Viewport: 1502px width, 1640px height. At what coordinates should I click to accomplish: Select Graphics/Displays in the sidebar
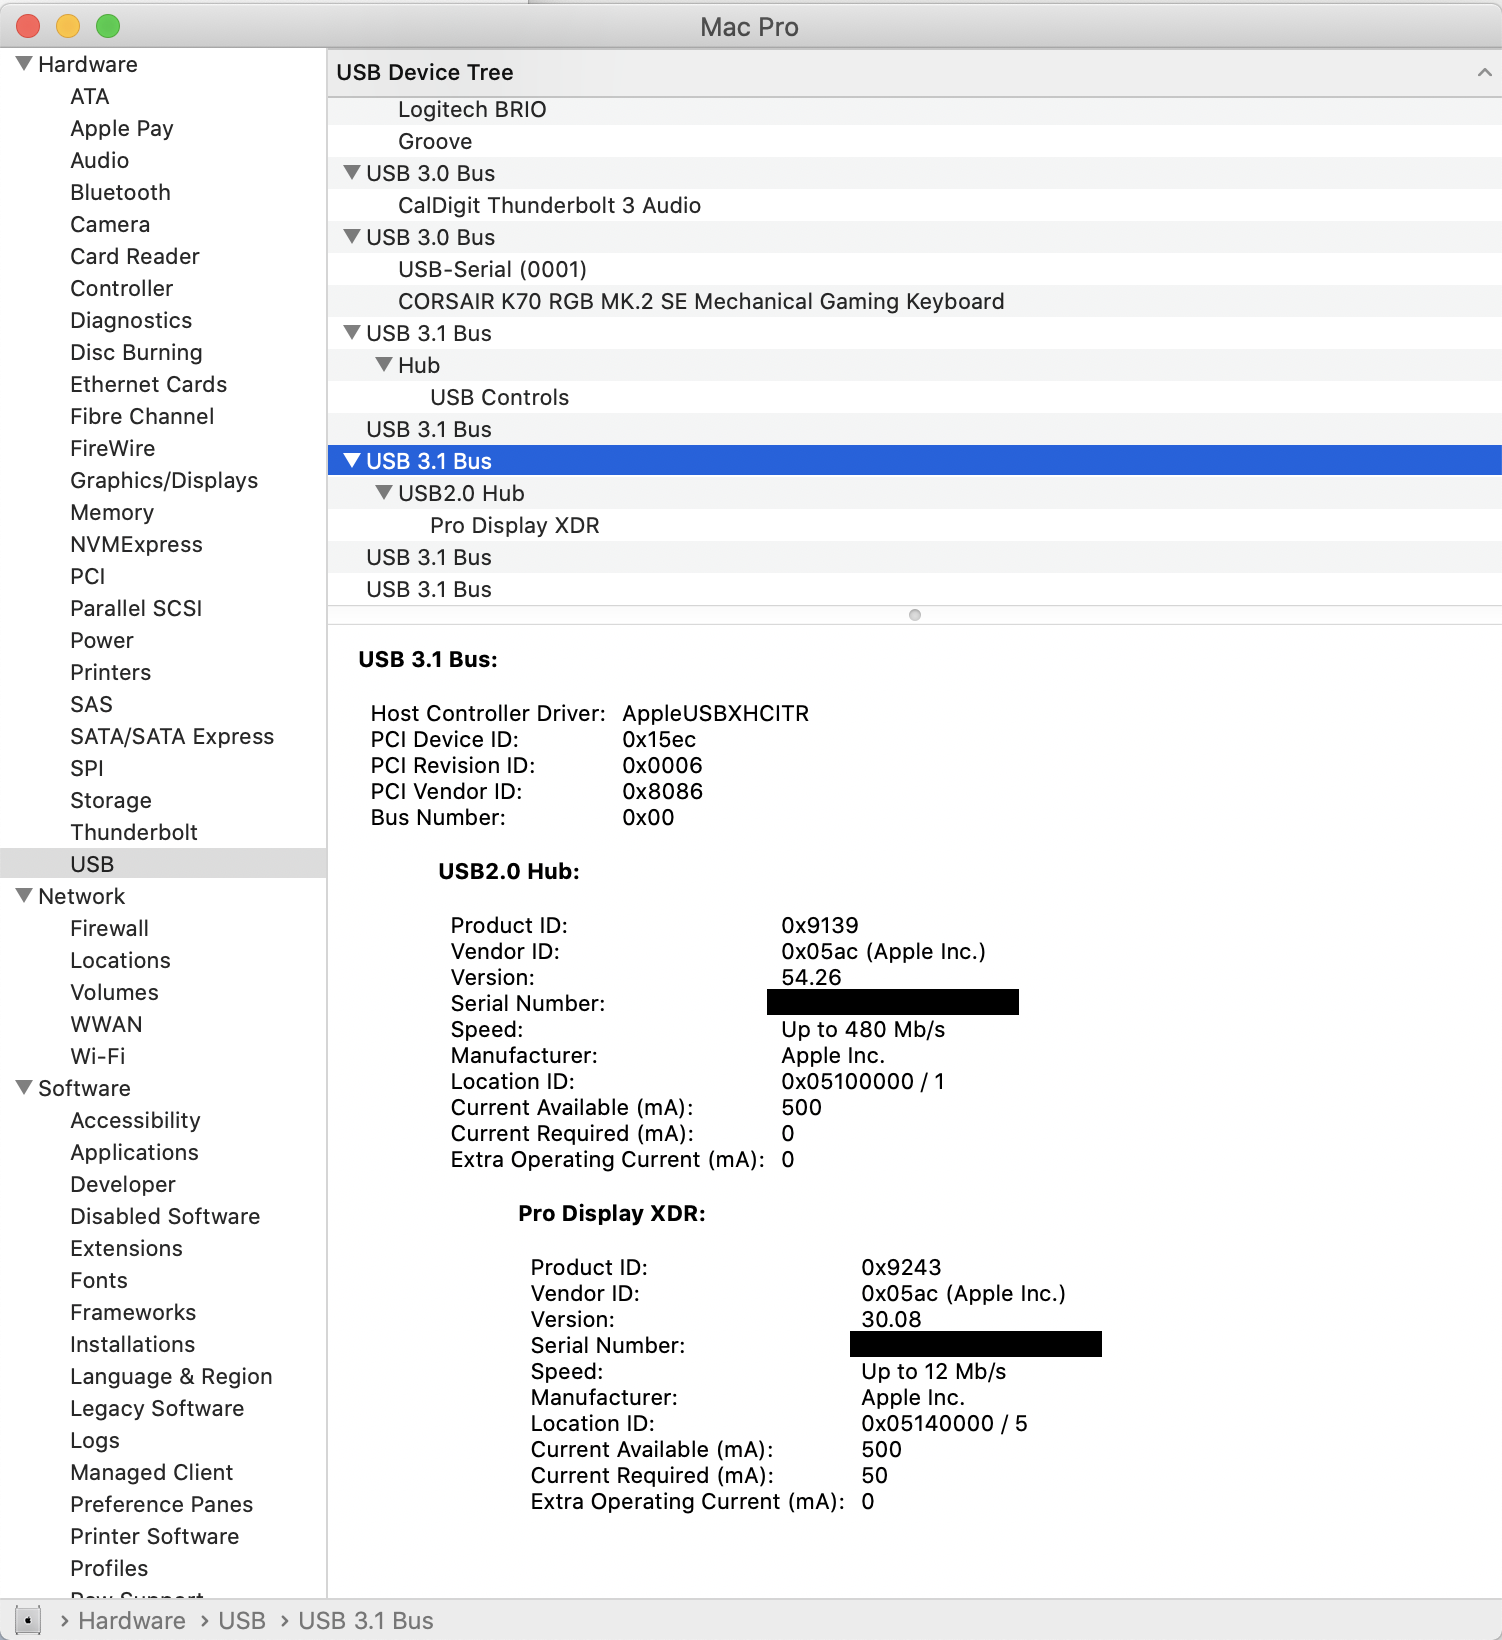point(164,481)
